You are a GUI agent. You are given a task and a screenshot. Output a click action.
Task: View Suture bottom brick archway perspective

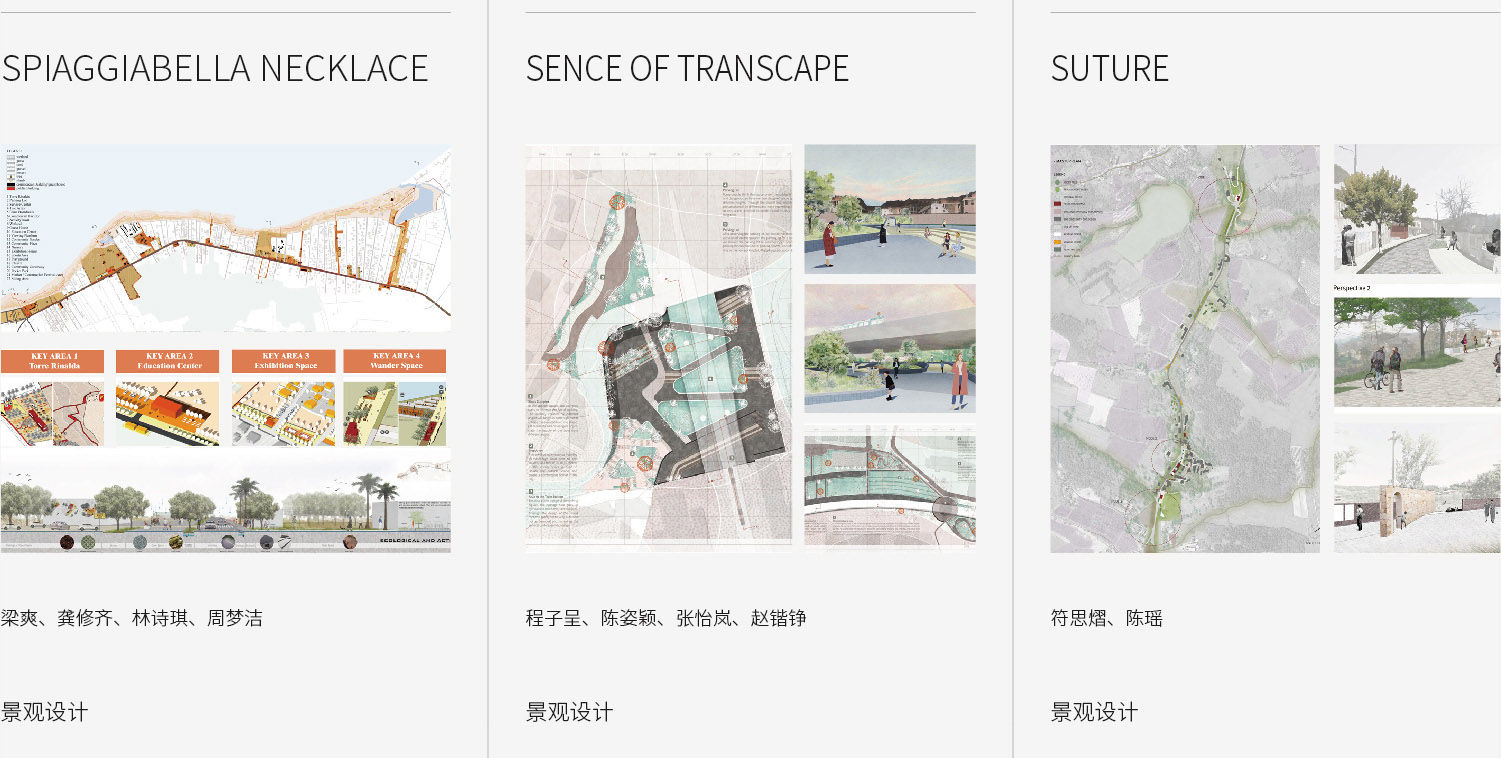tap(1417, 487)
